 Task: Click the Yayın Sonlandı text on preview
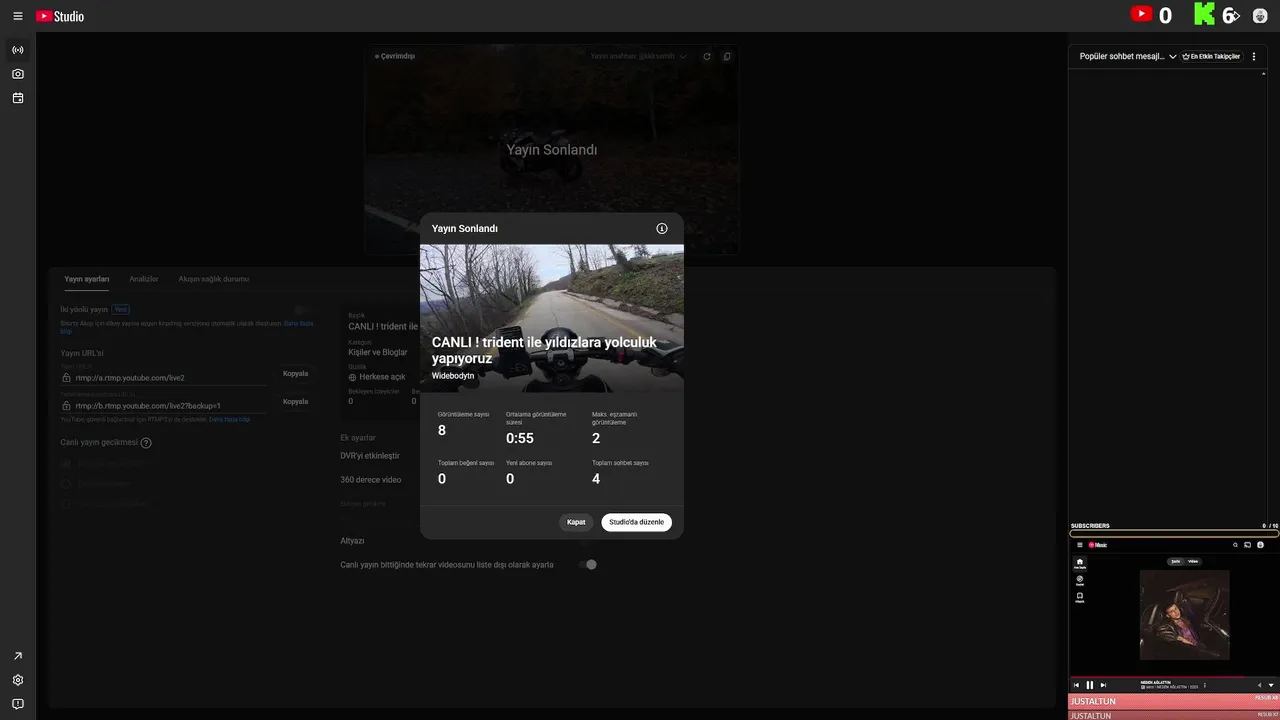click(x=552, y=150)
